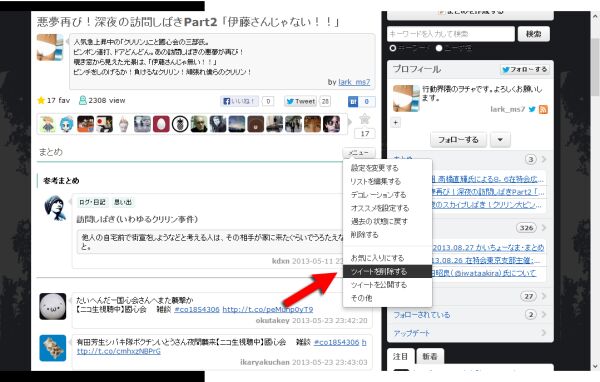
Task: Click the plus icon under profile picture
Action: point(396,122)
